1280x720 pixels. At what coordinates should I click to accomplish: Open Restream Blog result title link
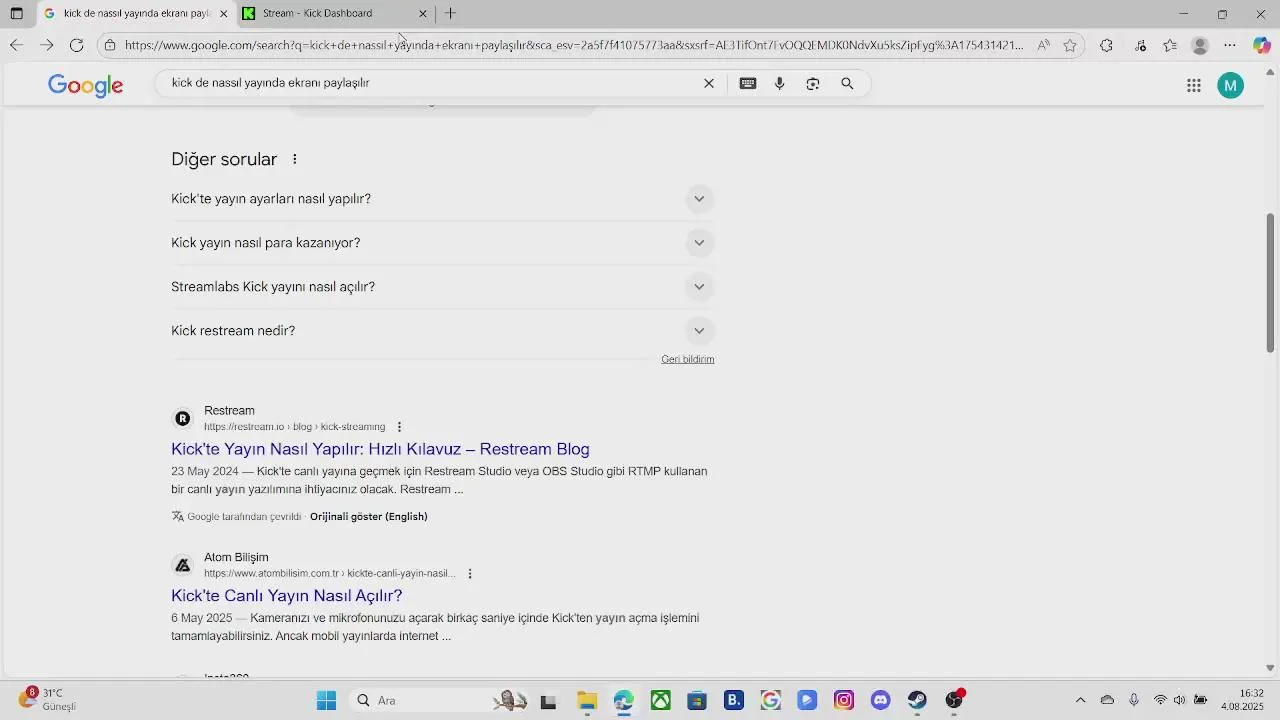380,449
